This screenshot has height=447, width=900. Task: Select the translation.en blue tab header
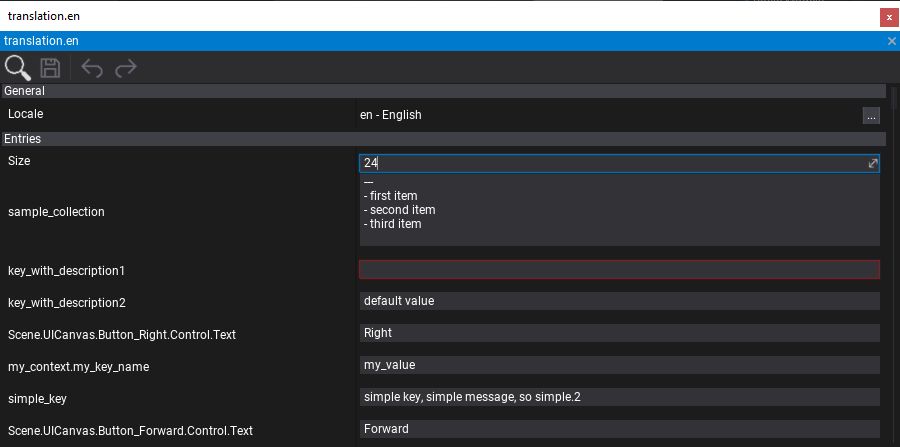pos(450,41)
